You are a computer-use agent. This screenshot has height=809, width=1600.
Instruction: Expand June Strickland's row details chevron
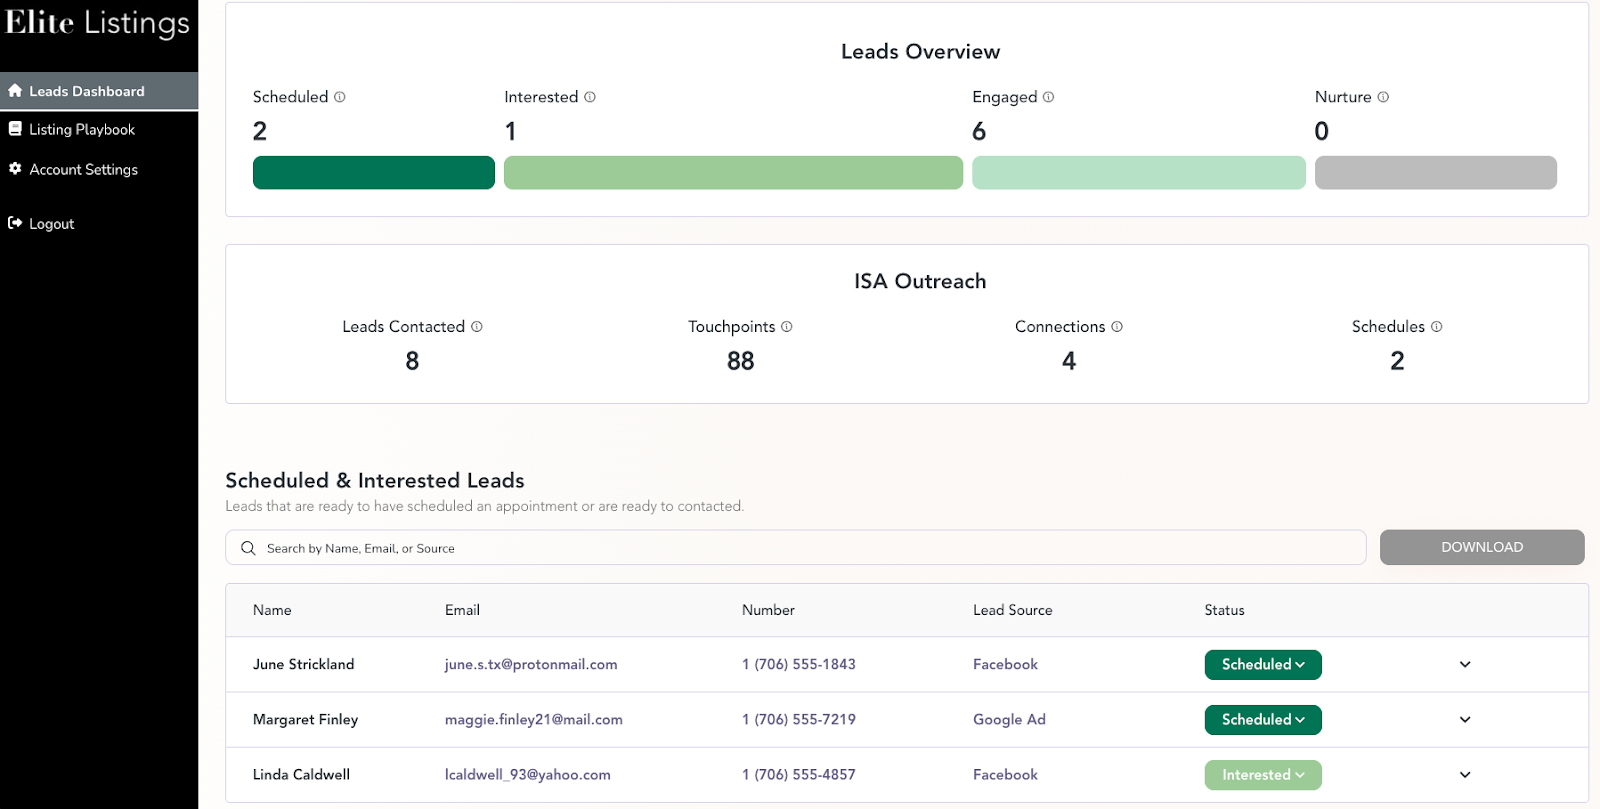pos(1465,665)
